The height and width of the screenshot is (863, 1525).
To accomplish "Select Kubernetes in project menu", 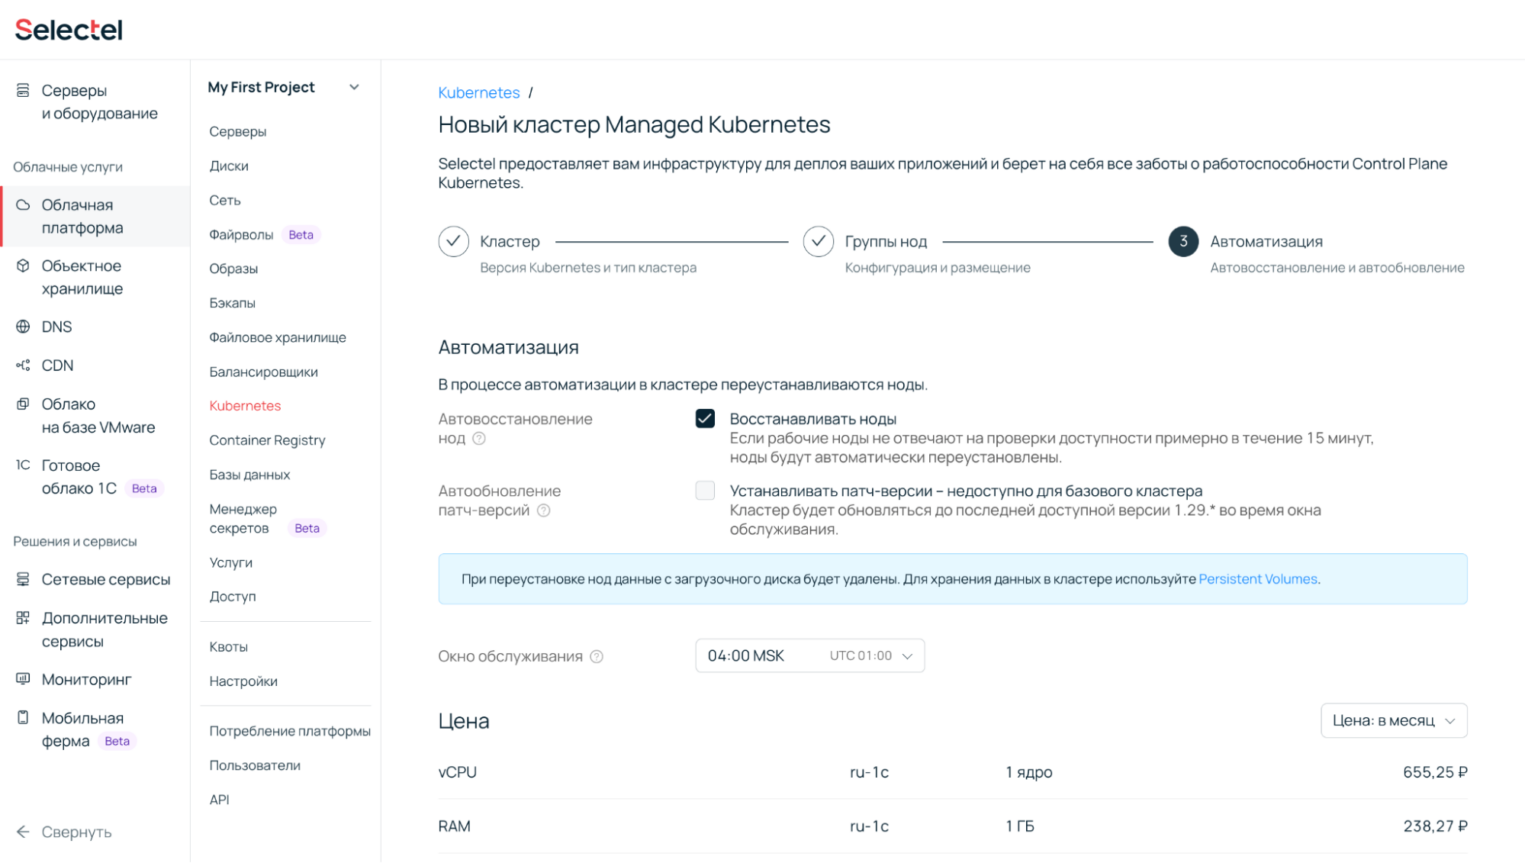I will 245,406.
